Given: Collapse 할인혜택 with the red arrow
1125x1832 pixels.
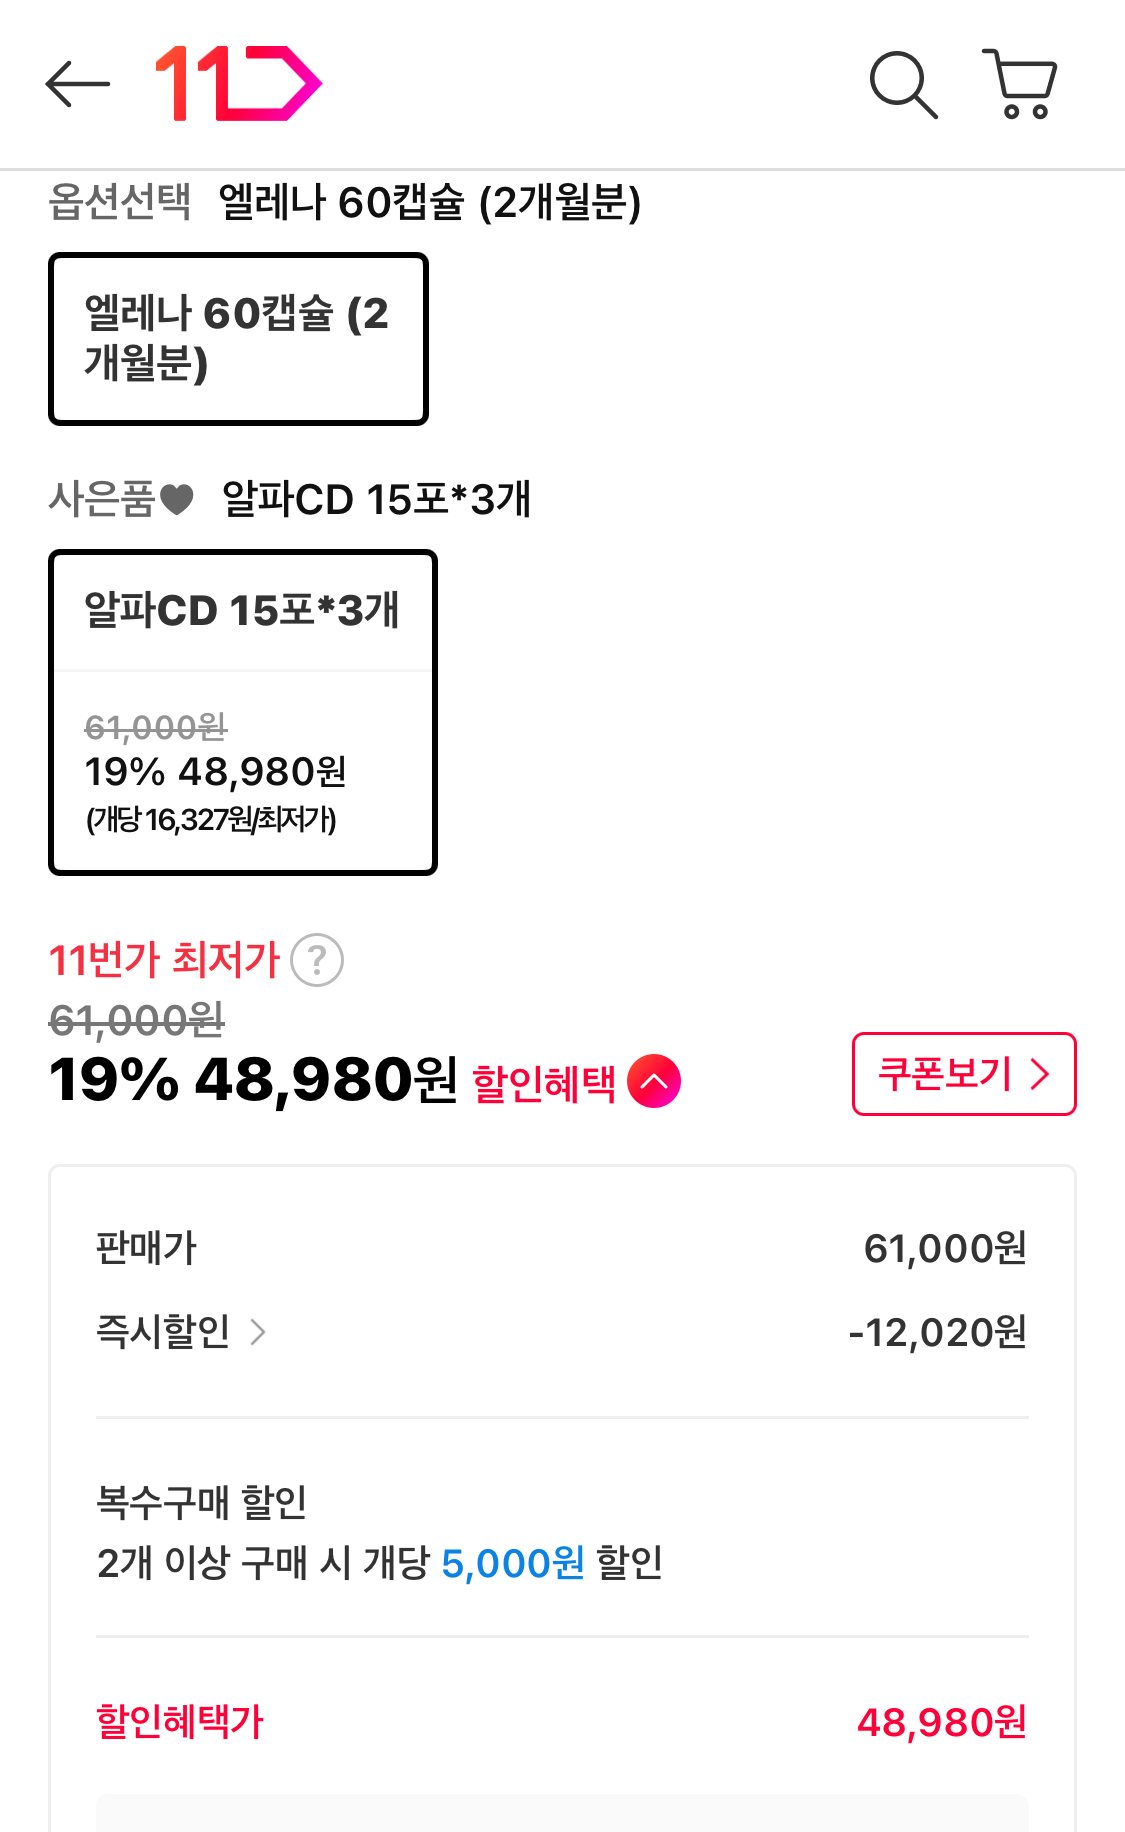Looking at the screenshot, I should (654, 1082).
